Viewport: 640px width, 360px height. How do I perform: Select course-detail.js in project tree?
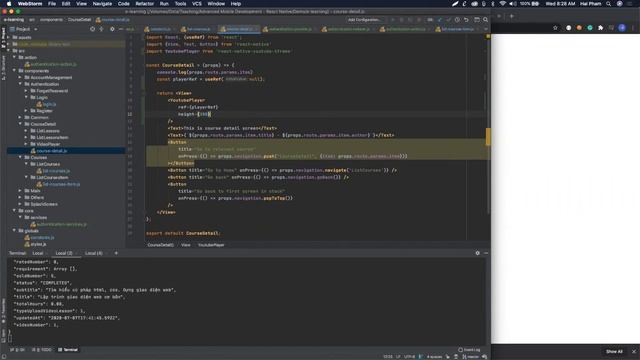pos(51,151)
